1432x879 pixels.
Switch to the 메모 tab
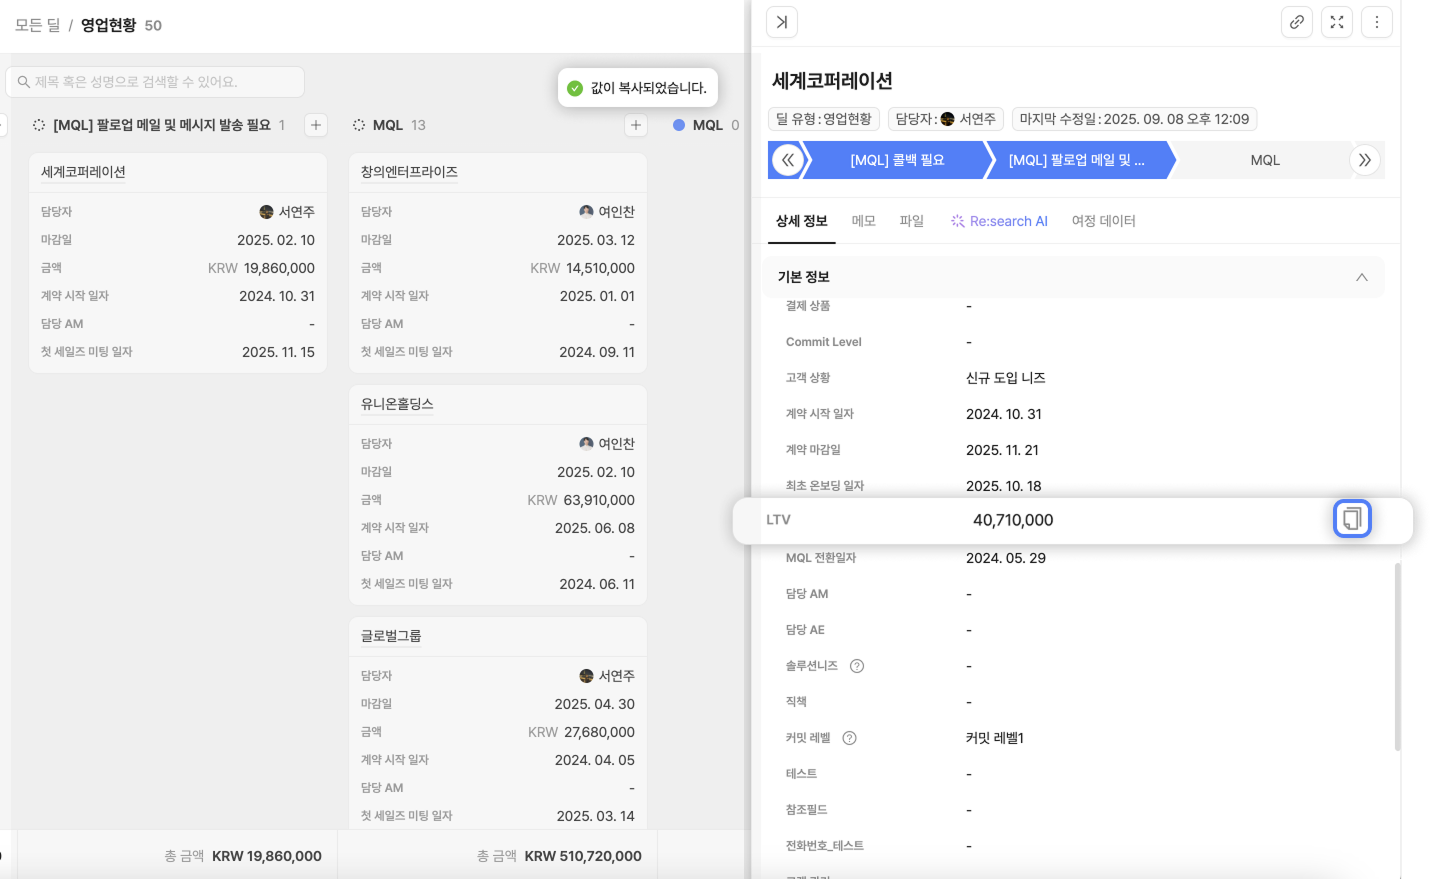[x=863, y=221]
